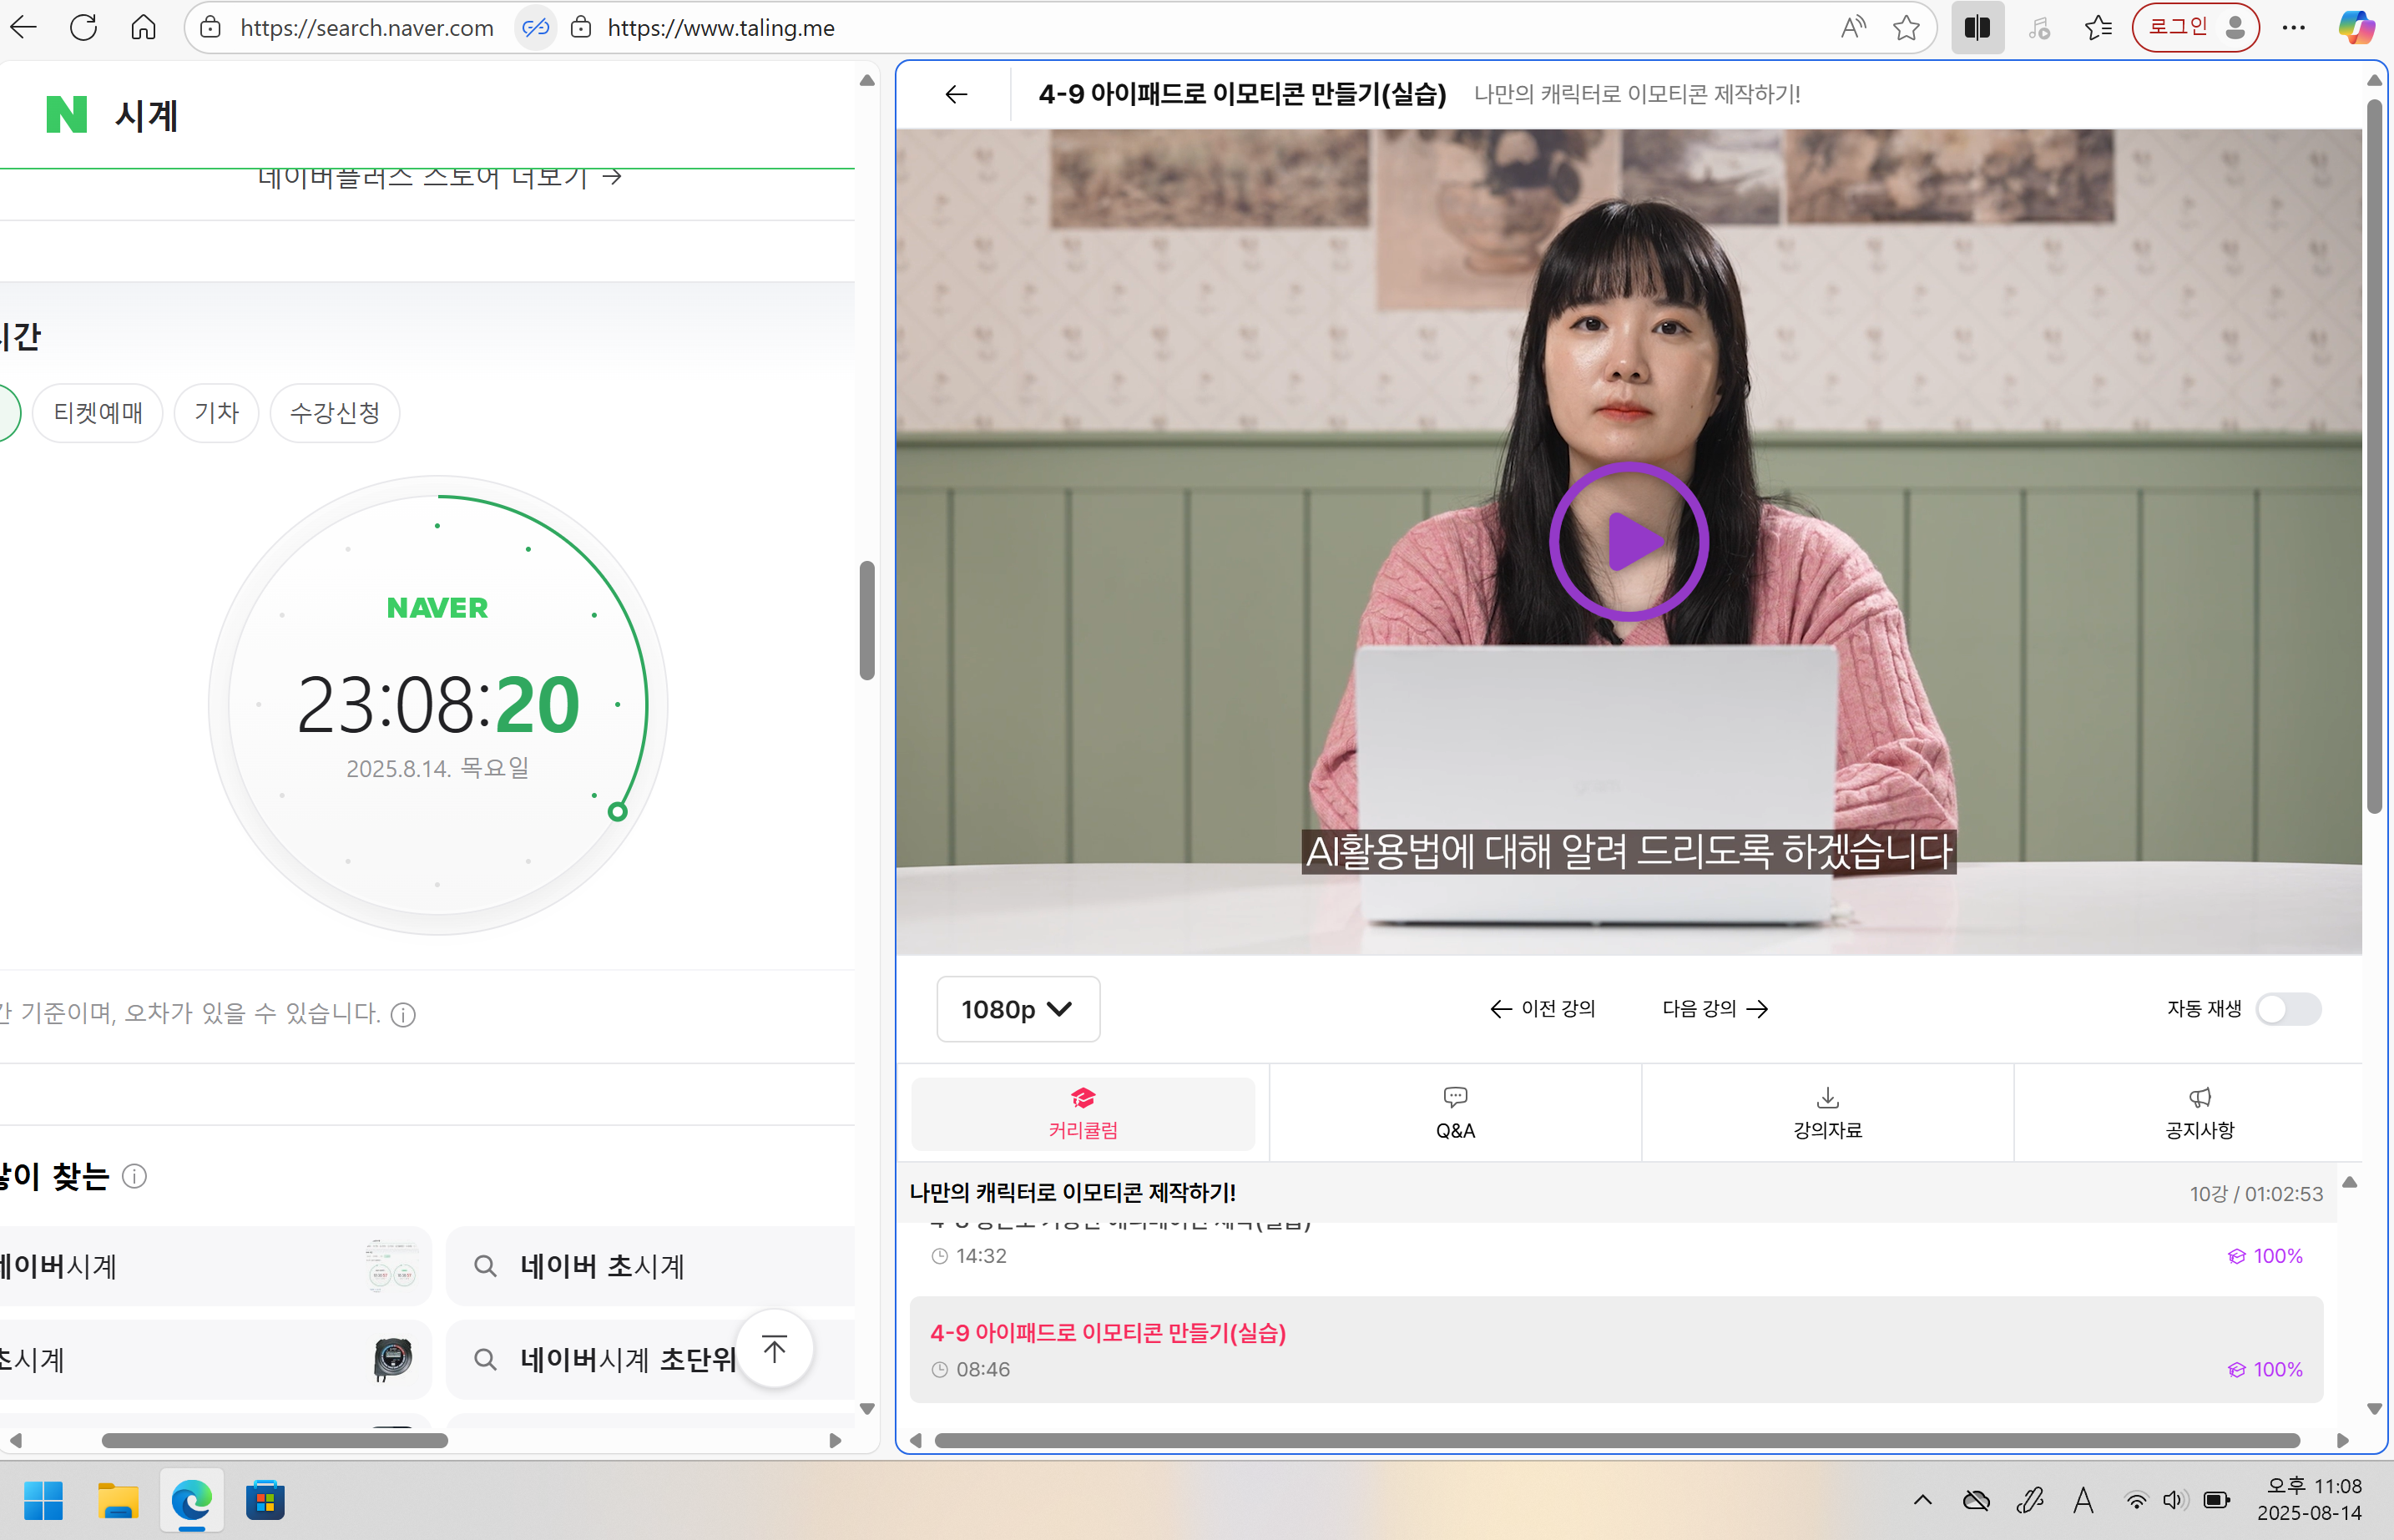2394x1540 pixels.
Task: Collapse the curriculum section with up triangle
Action: [x=2349, y=1183]
